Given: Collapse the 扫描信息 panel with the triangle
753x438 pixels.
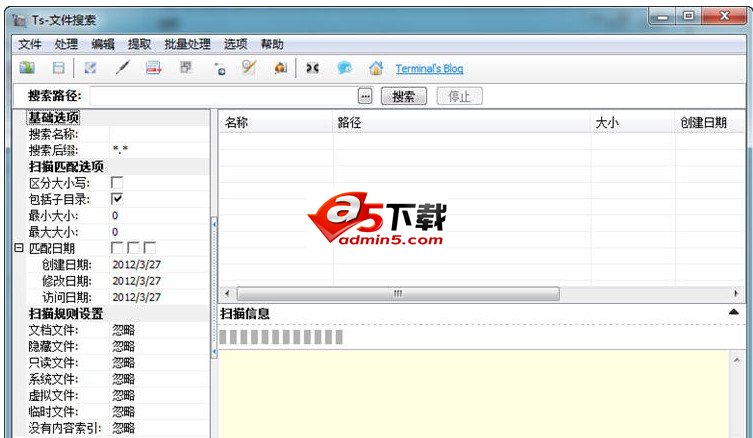Looking at the screenshot, I should point(733,312).
